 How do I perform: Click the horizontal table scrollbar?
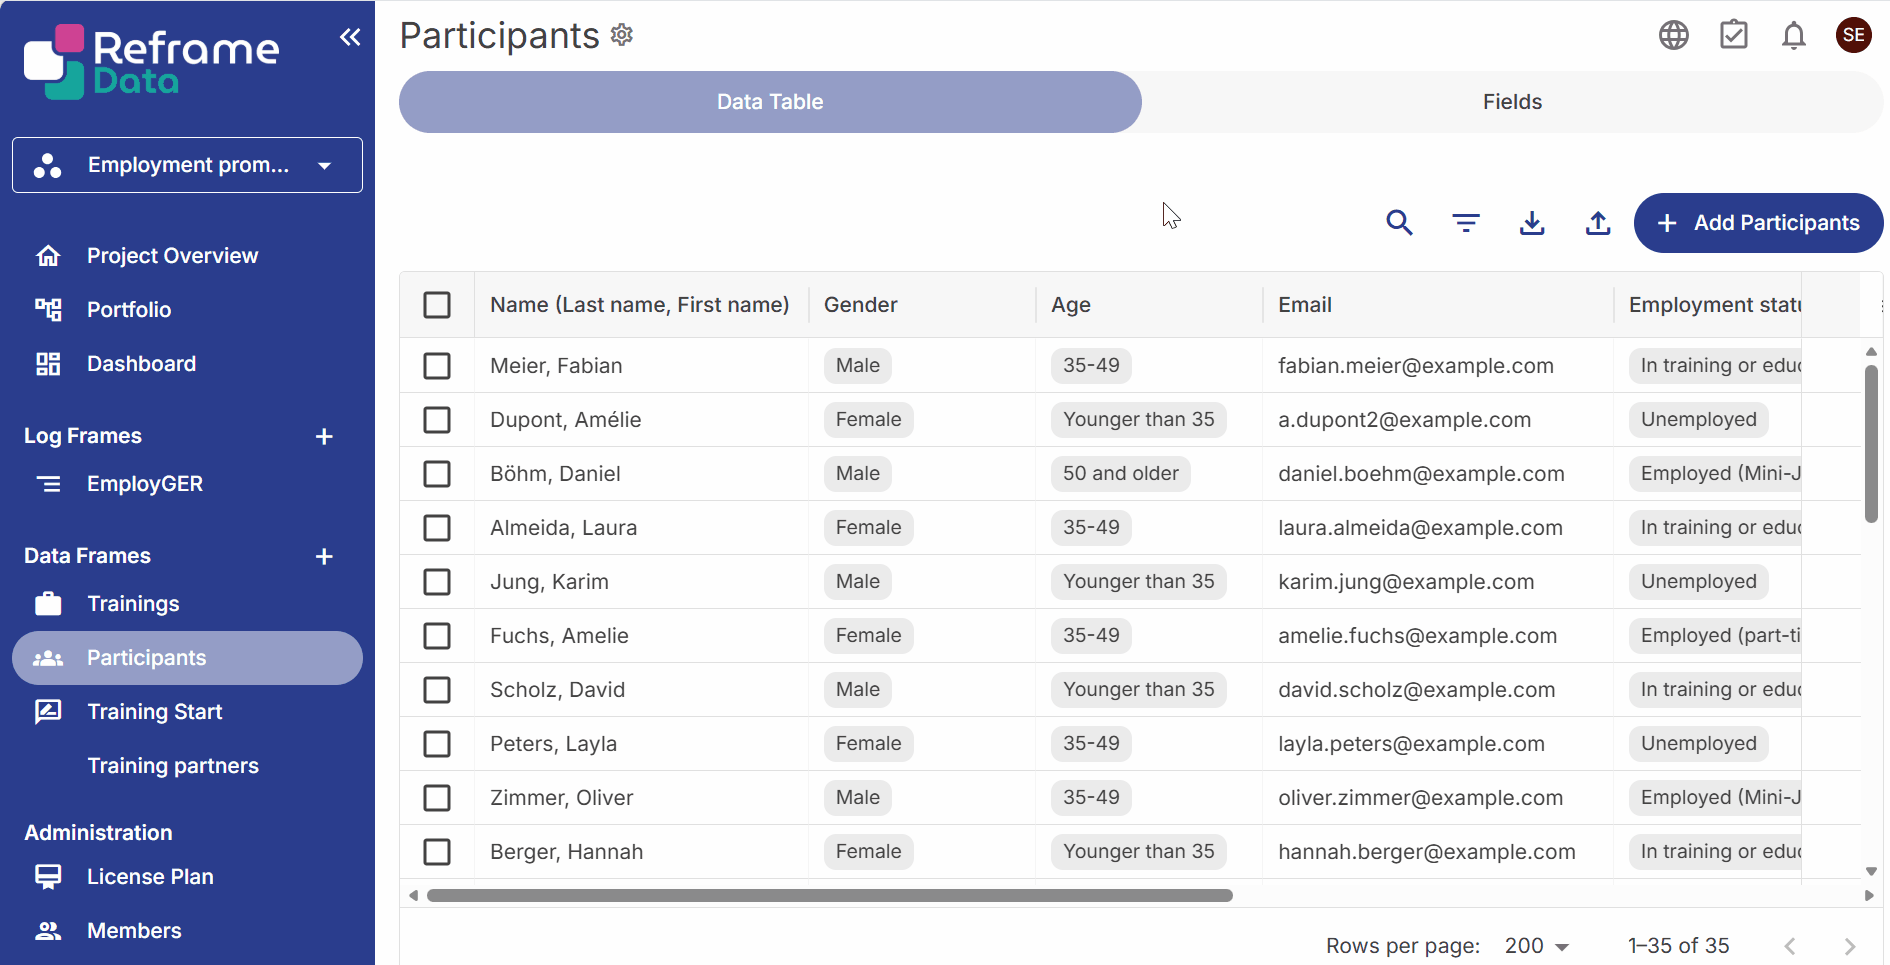click(829, 896)
